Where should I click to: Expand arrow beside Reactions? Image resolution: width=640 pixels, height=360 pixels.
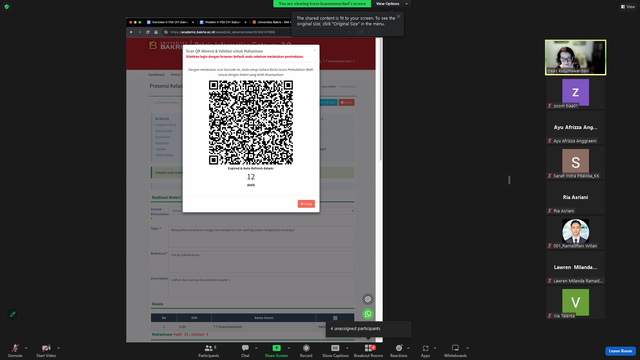tap(408, 348)
